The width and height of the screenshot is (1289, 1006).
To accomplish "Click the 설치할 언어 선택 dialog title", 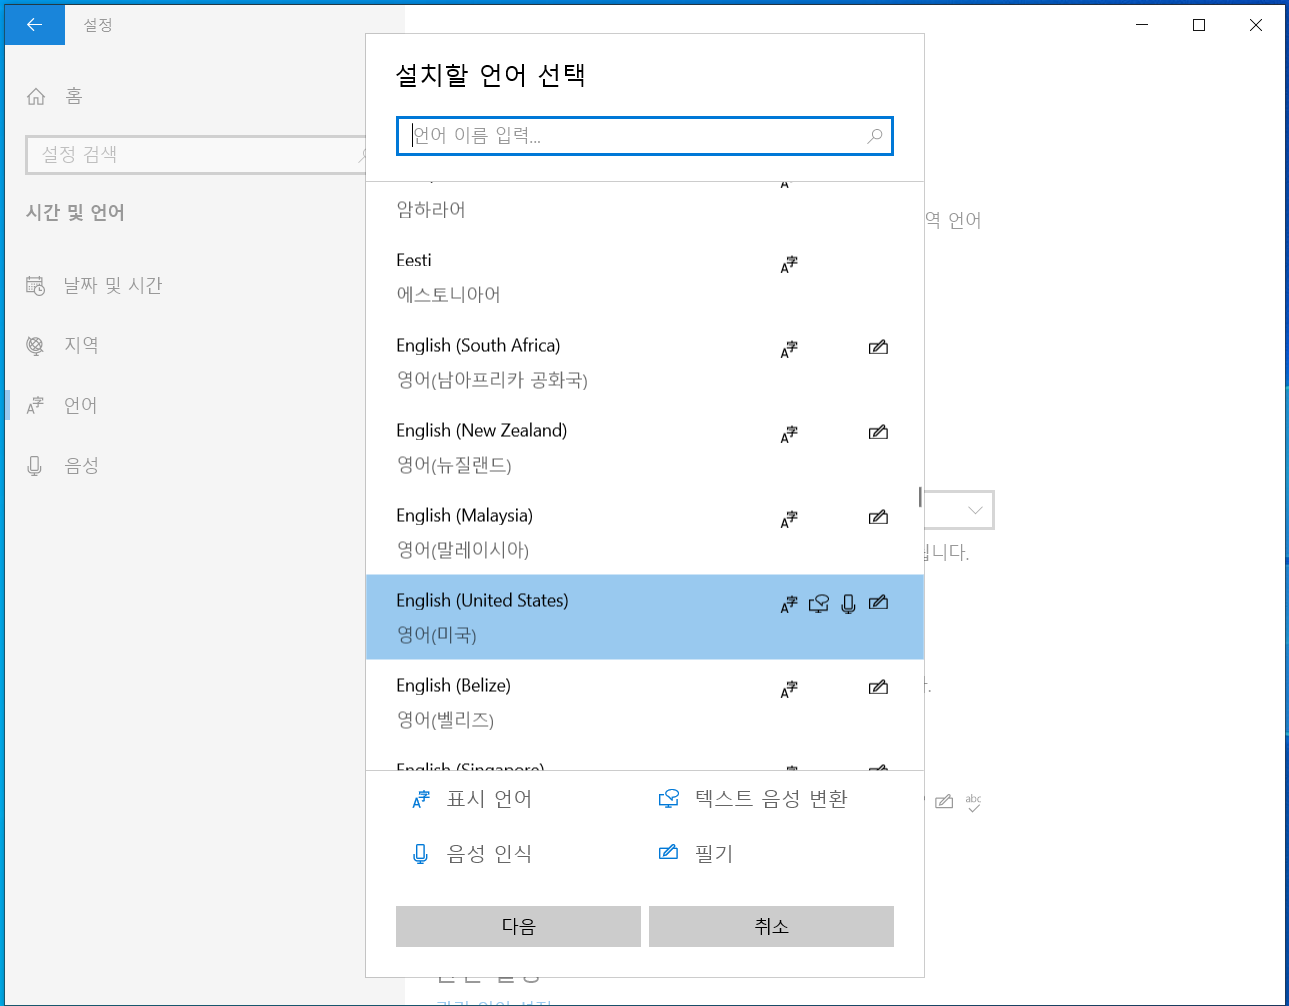I will coord(490,75).
